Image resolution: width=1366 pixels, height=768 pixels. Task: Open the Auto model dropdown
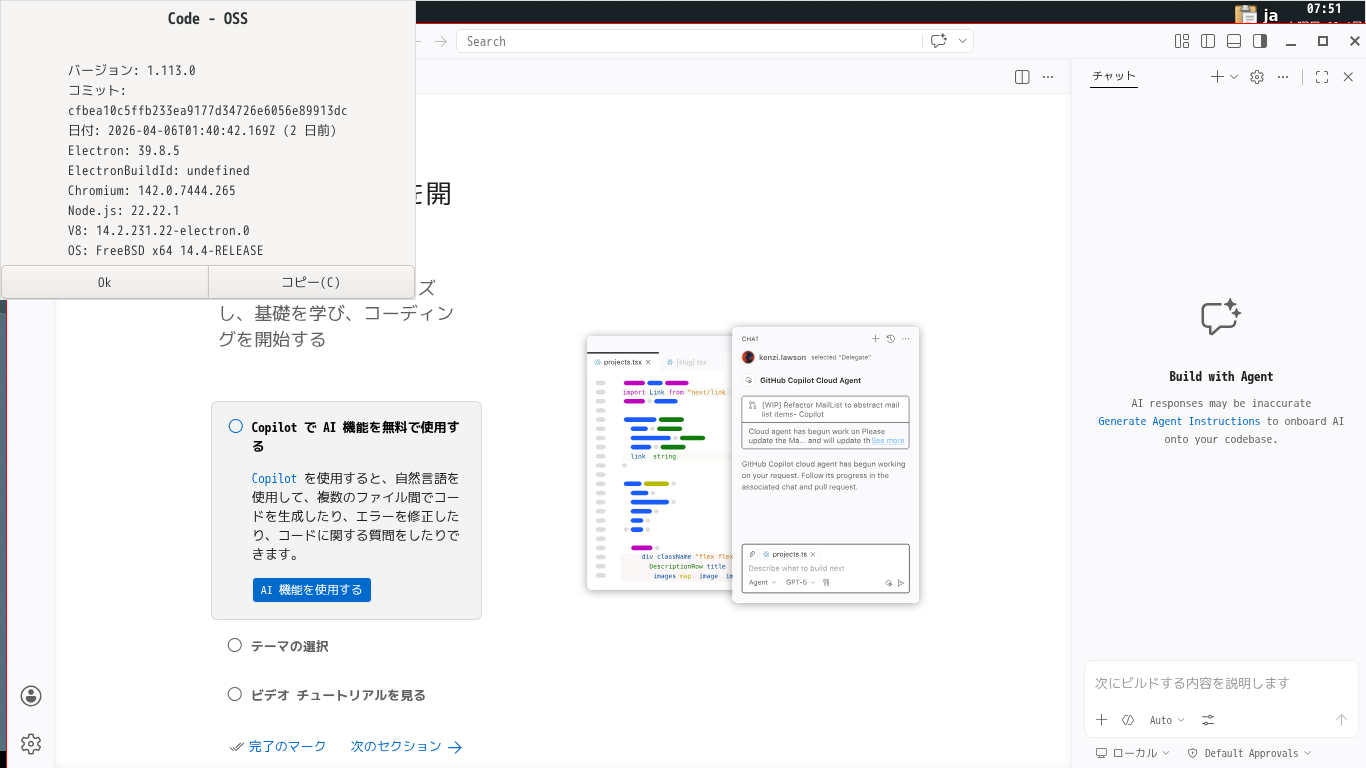tap(1167, 720)
